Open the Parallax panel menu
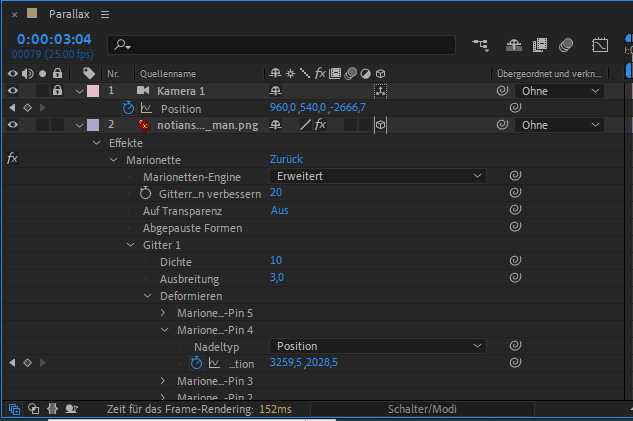The width and height of the screenshot is (633, 421). pyautogui.click(x=105, y=15)
